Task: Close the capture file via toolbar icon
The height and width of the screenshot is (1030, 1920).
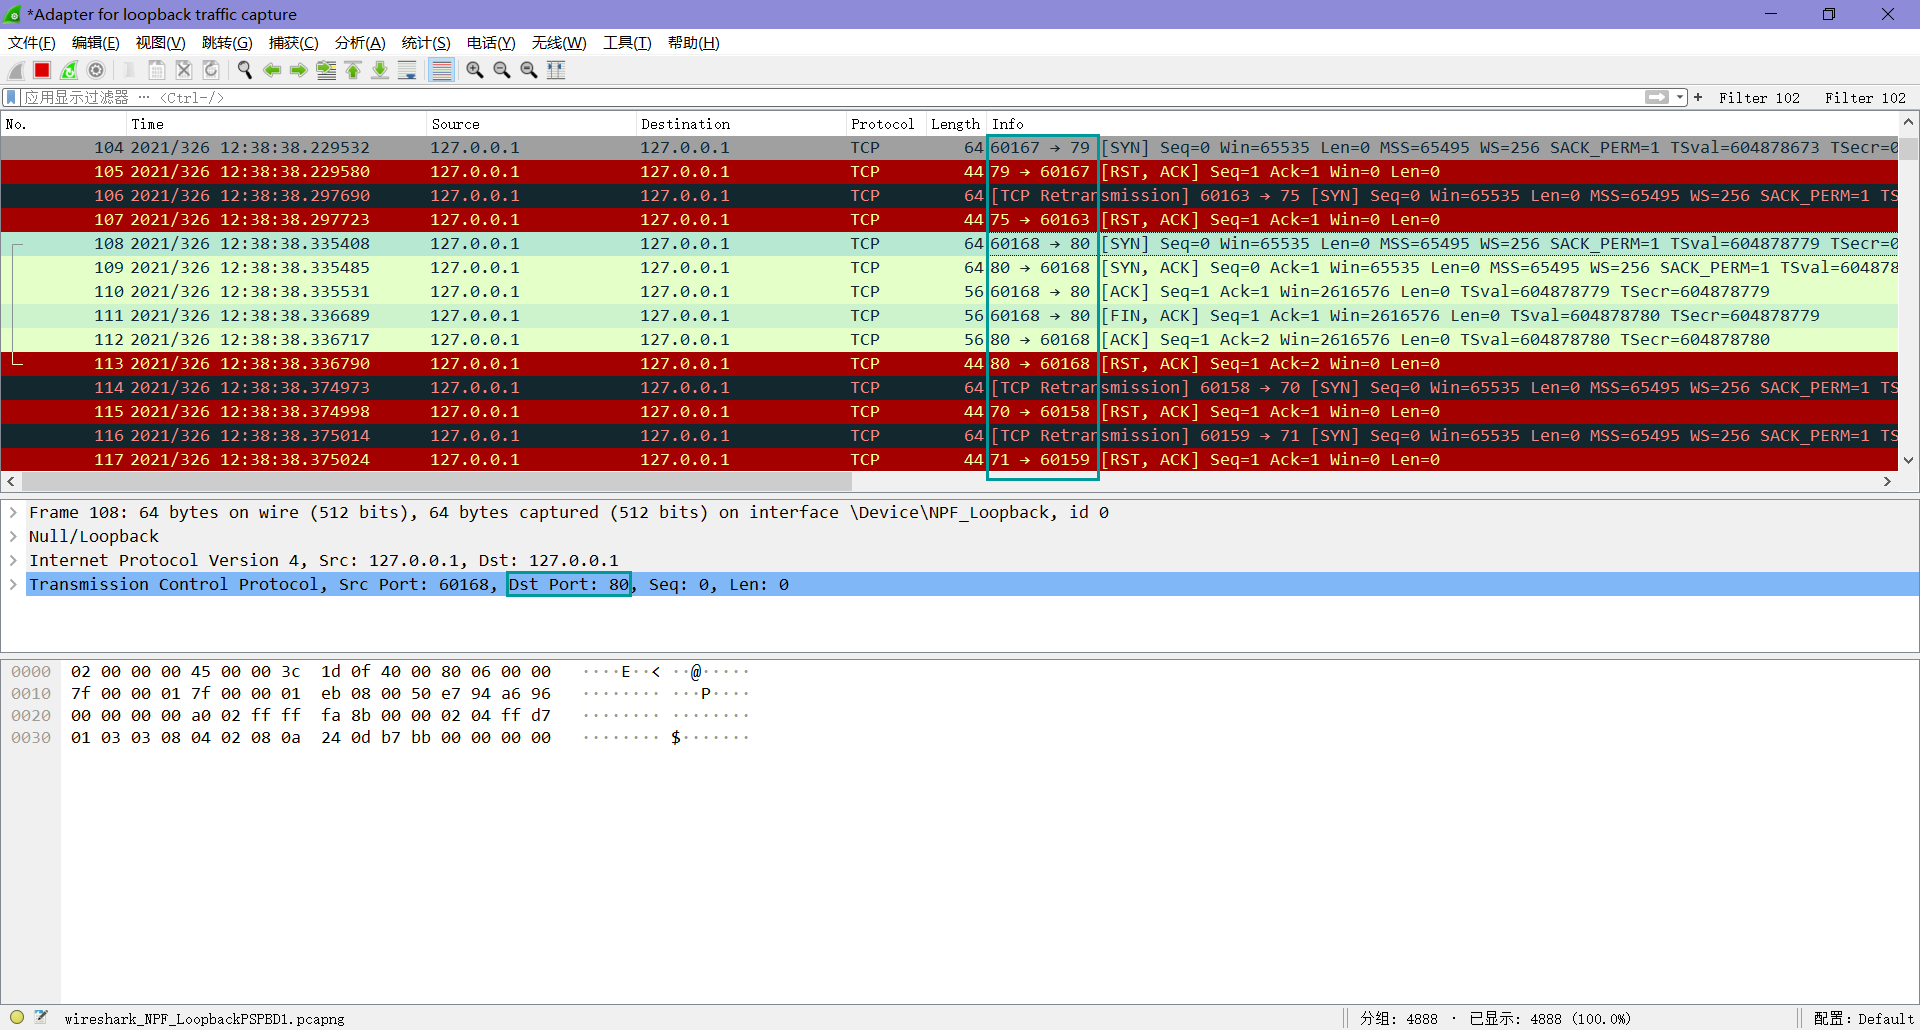Action: click(x=184, y=70)
